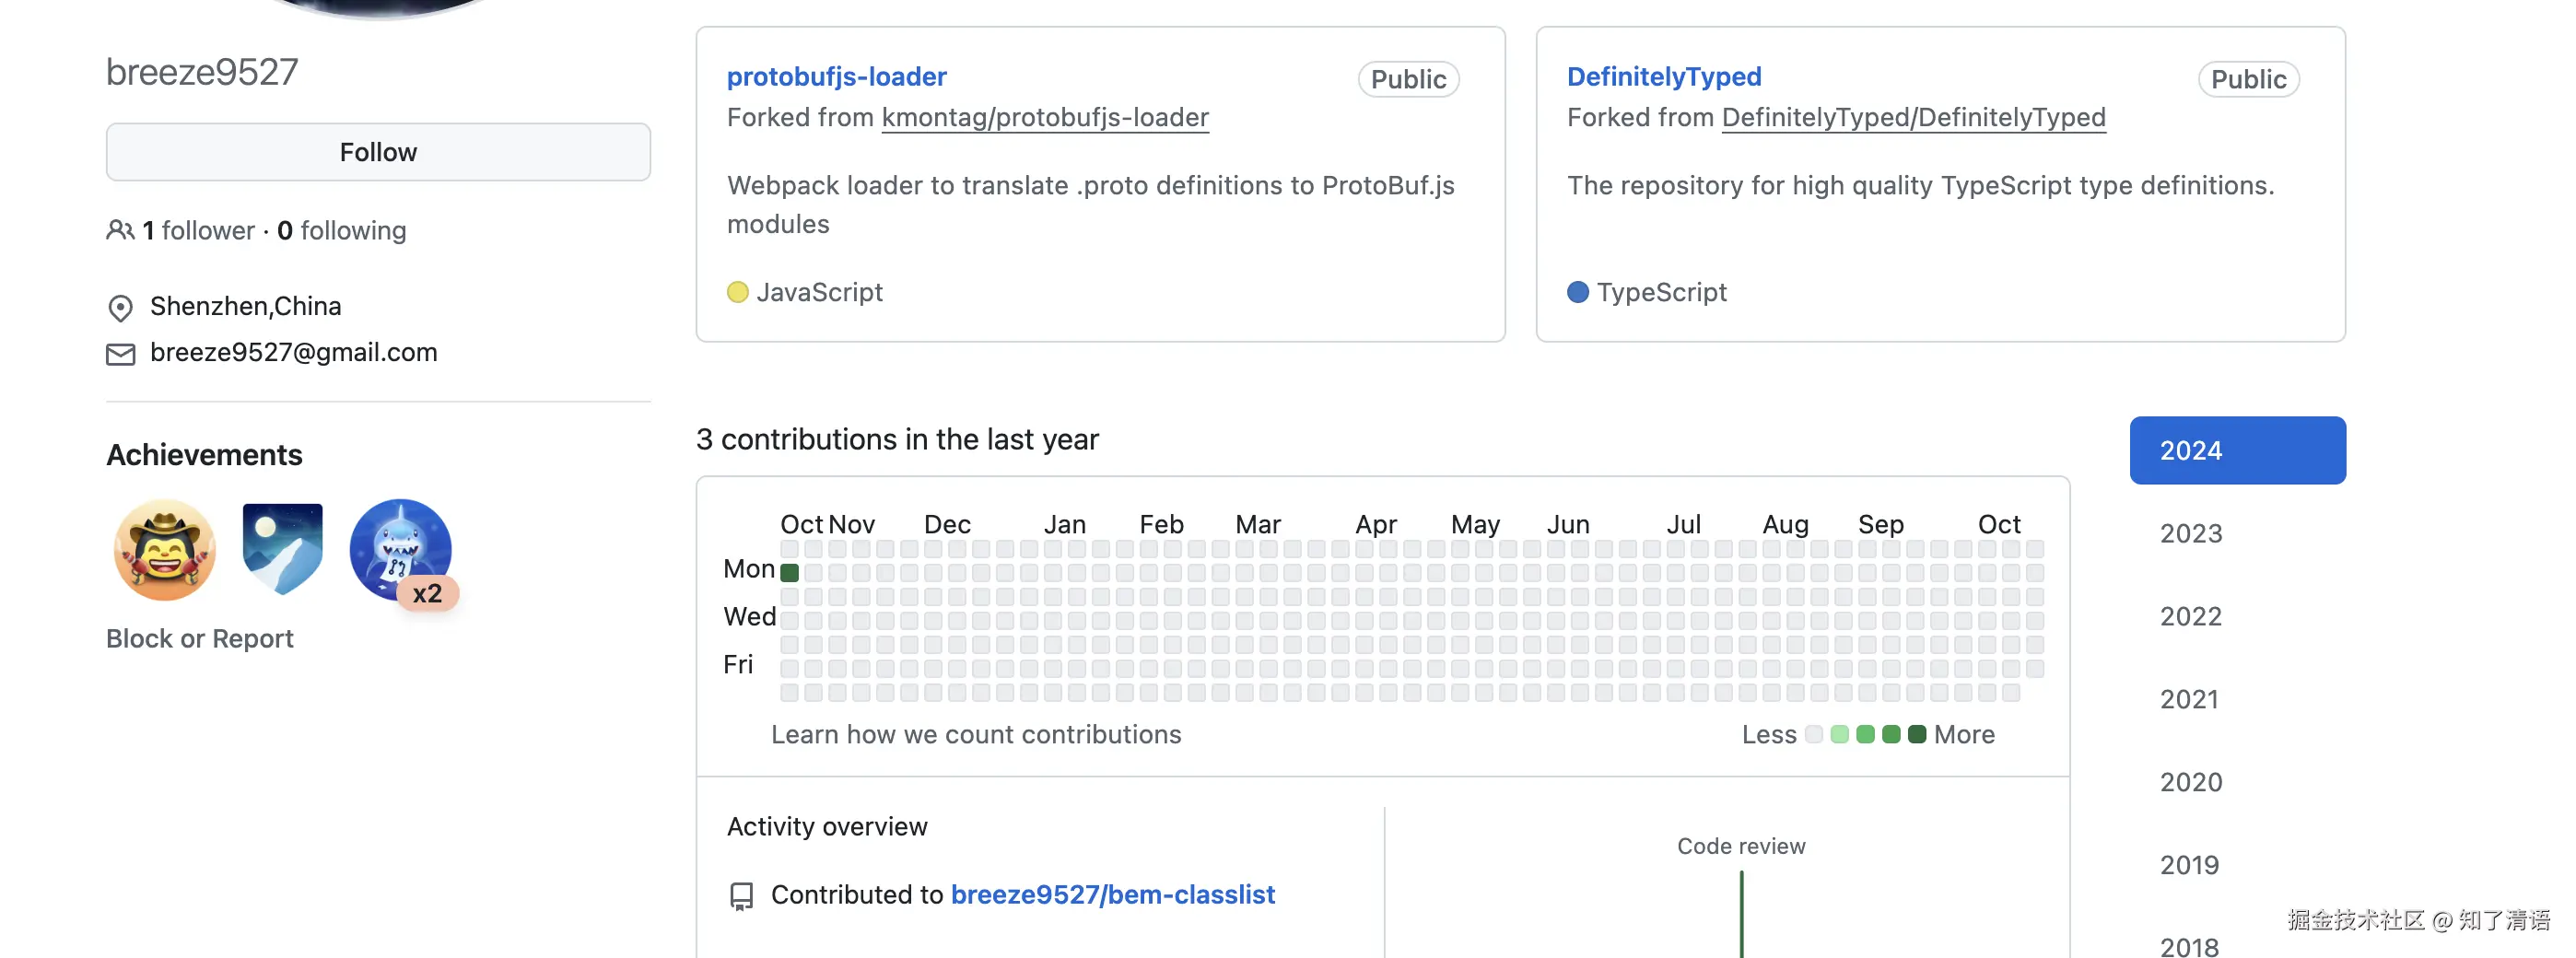Click the Arctic Code Vault achievement badge
This screenshot has width=2576, height=958.
(x=283, y=548)
